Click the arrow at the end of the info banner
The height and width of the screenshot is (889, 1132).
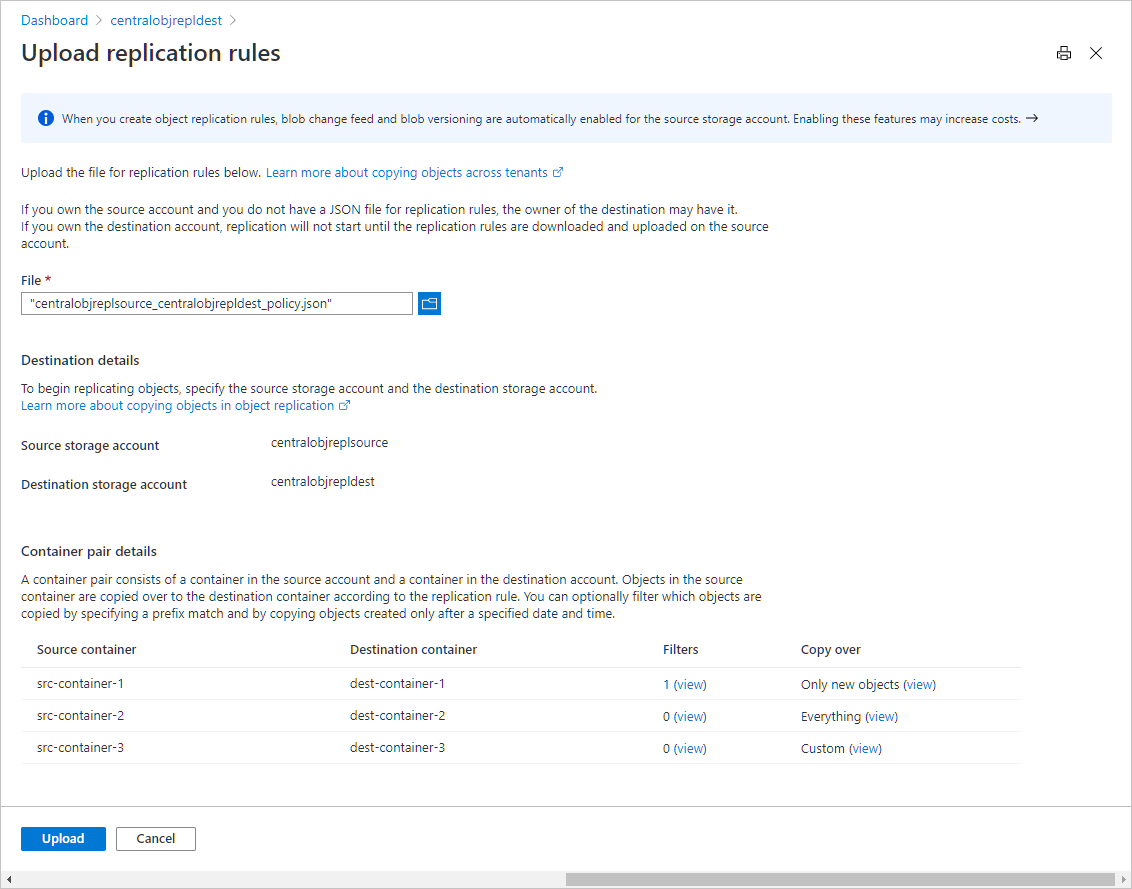tap(1033, 118)
